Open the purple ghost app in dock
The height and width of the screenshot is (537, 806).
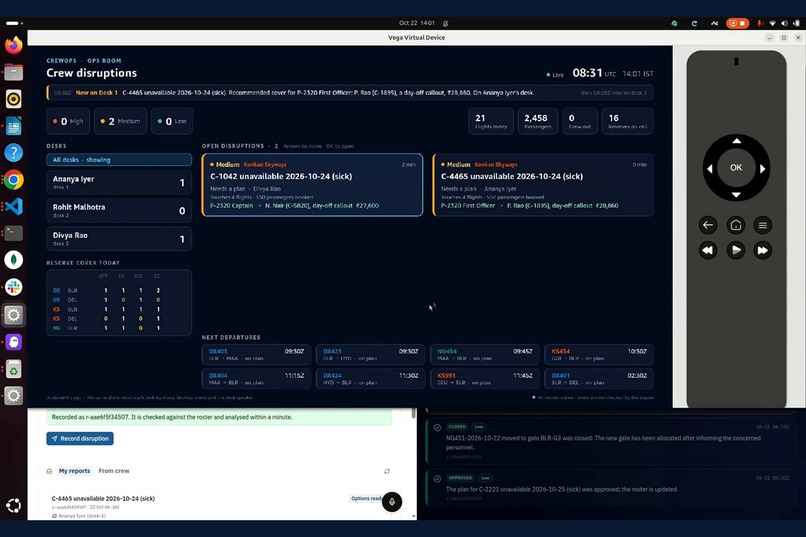[x=14, y=342]
